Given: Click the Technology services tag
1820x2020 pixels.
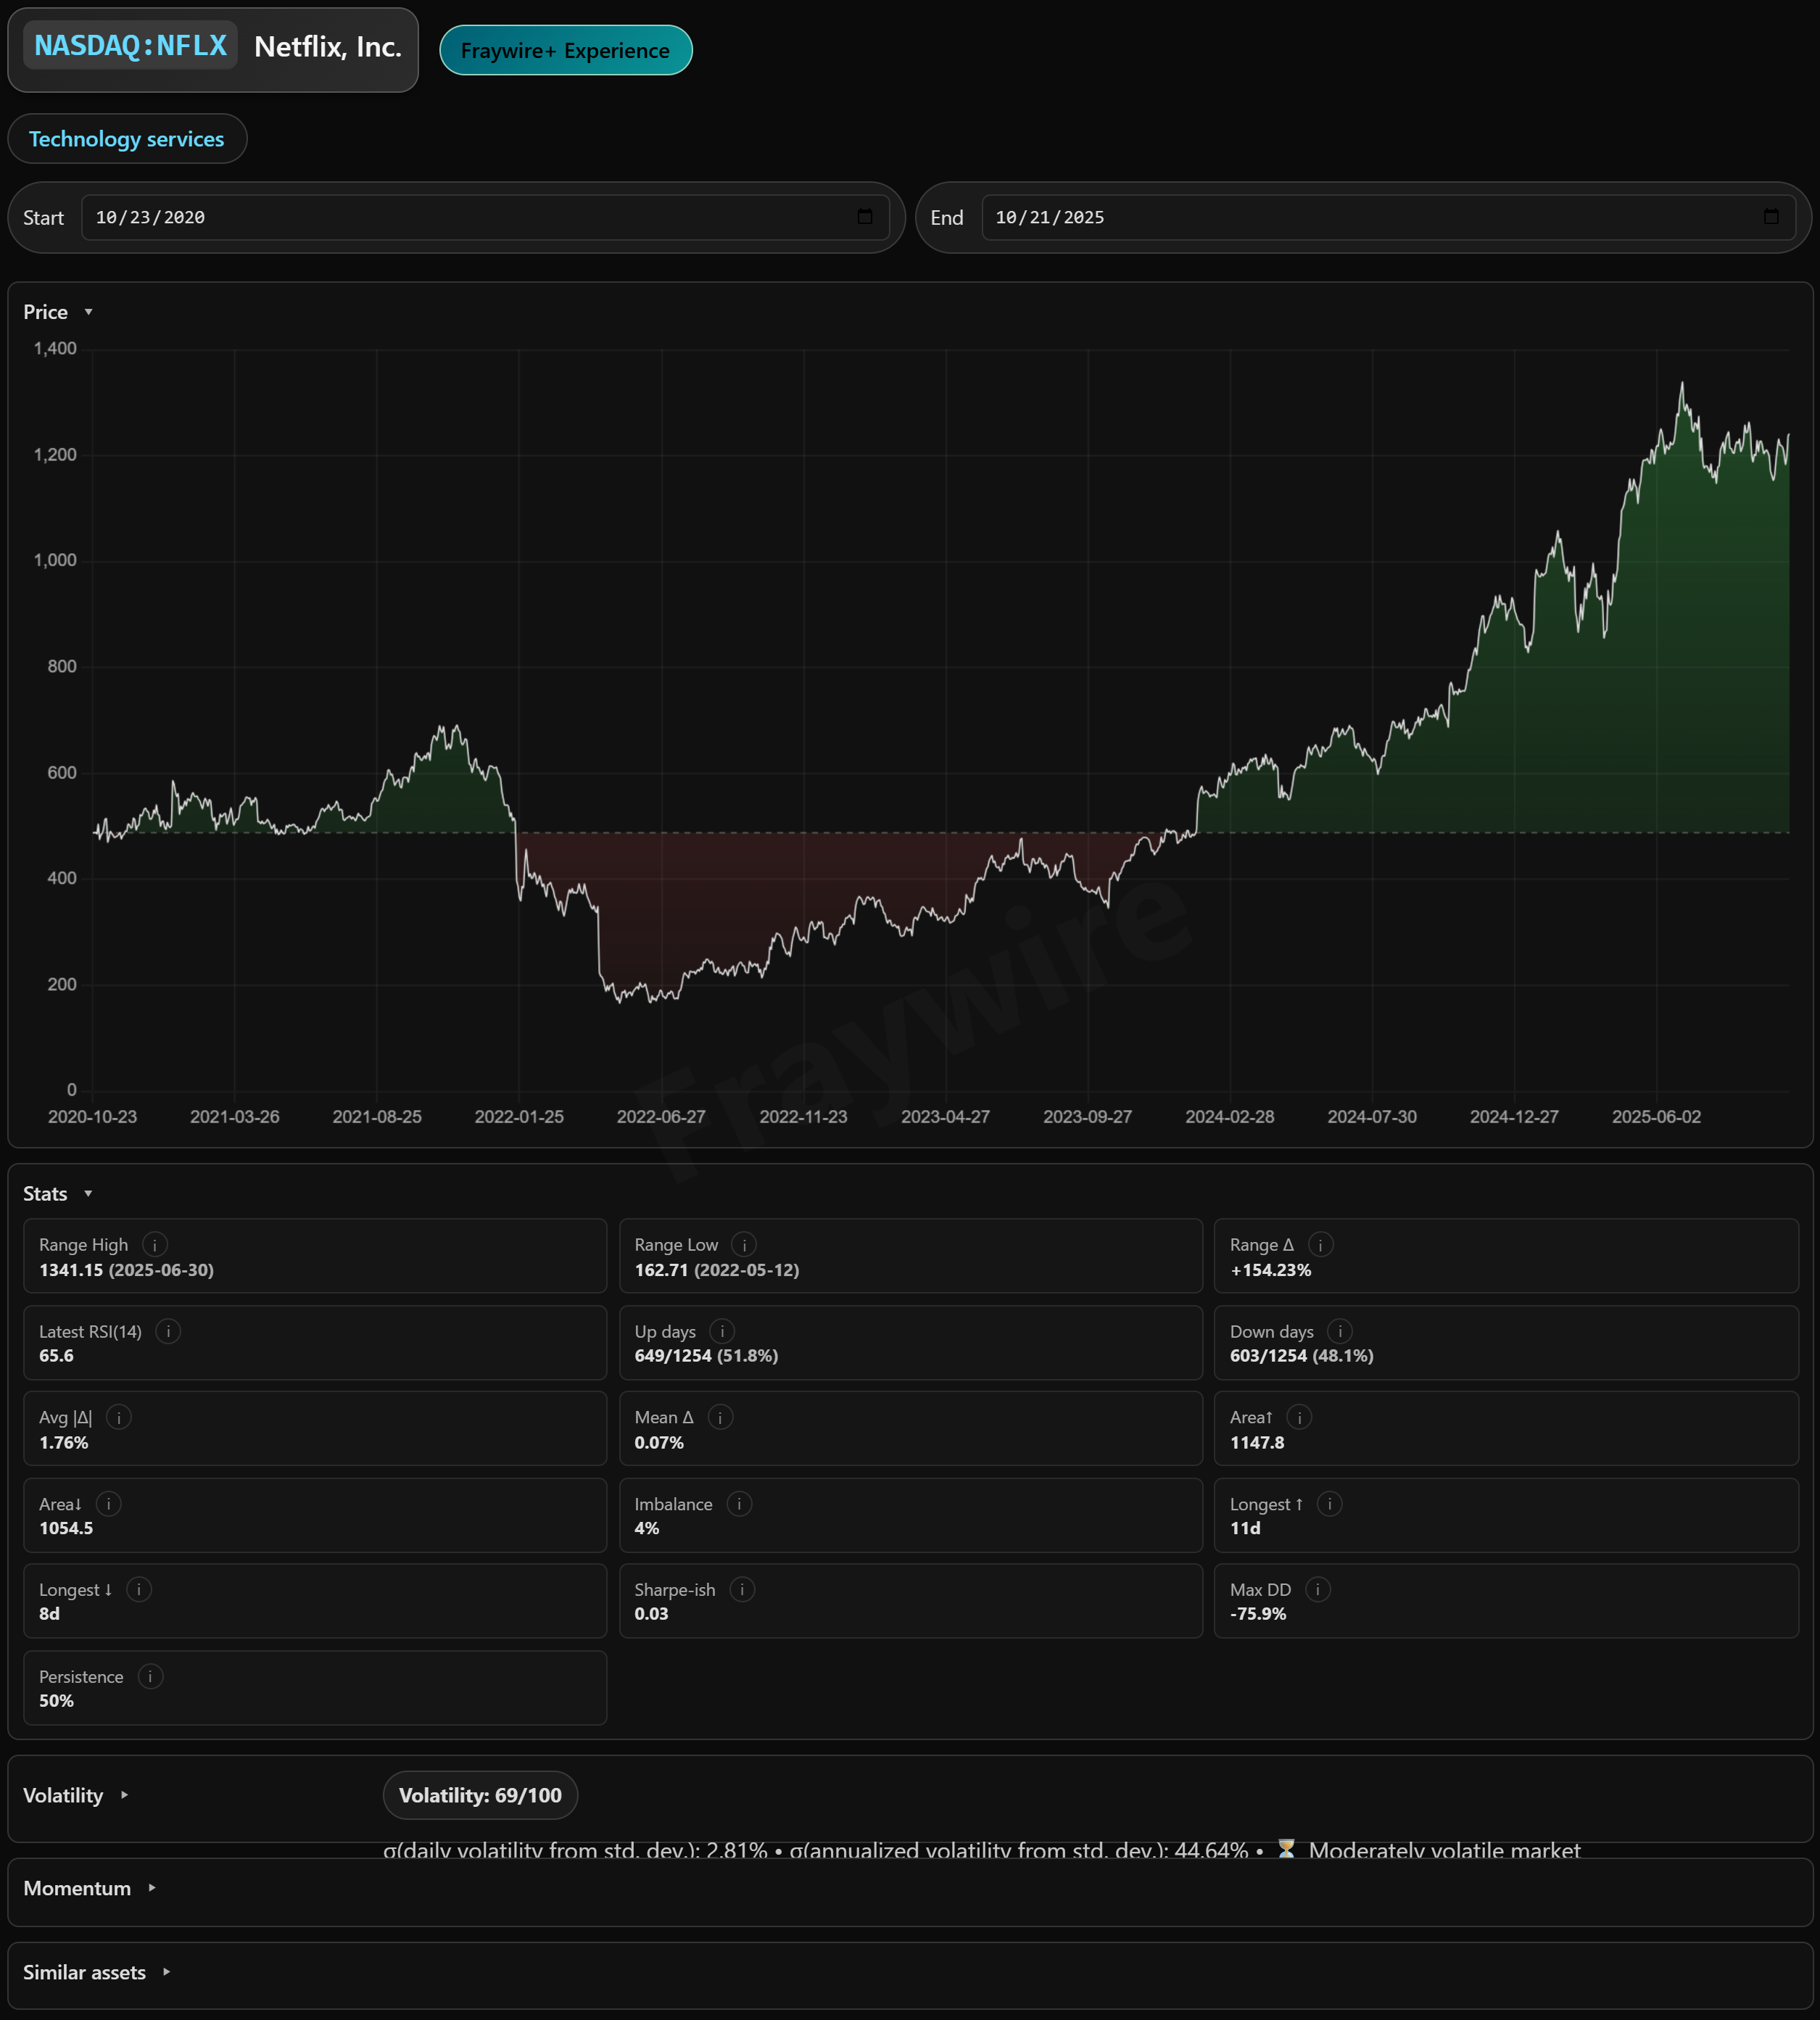Looking at the screenshot, I should pyautogui.click(x=127, y=139).
